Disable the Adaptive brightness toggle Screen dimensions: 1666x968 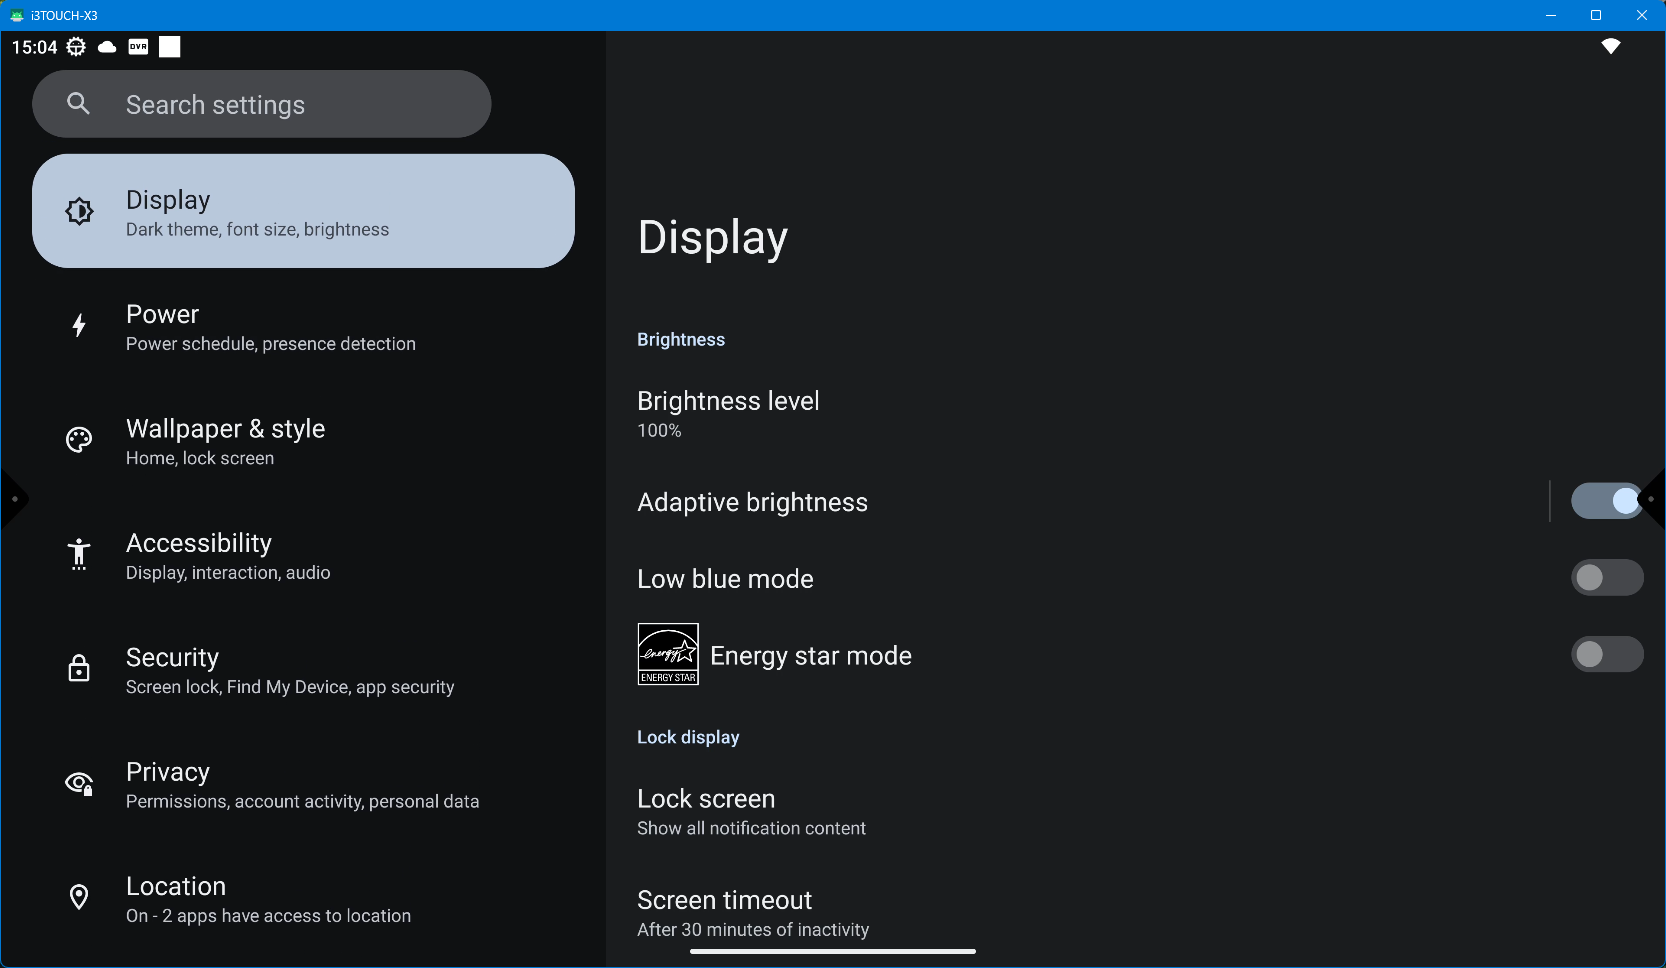pyautogui.click(x=1606, y=501)
